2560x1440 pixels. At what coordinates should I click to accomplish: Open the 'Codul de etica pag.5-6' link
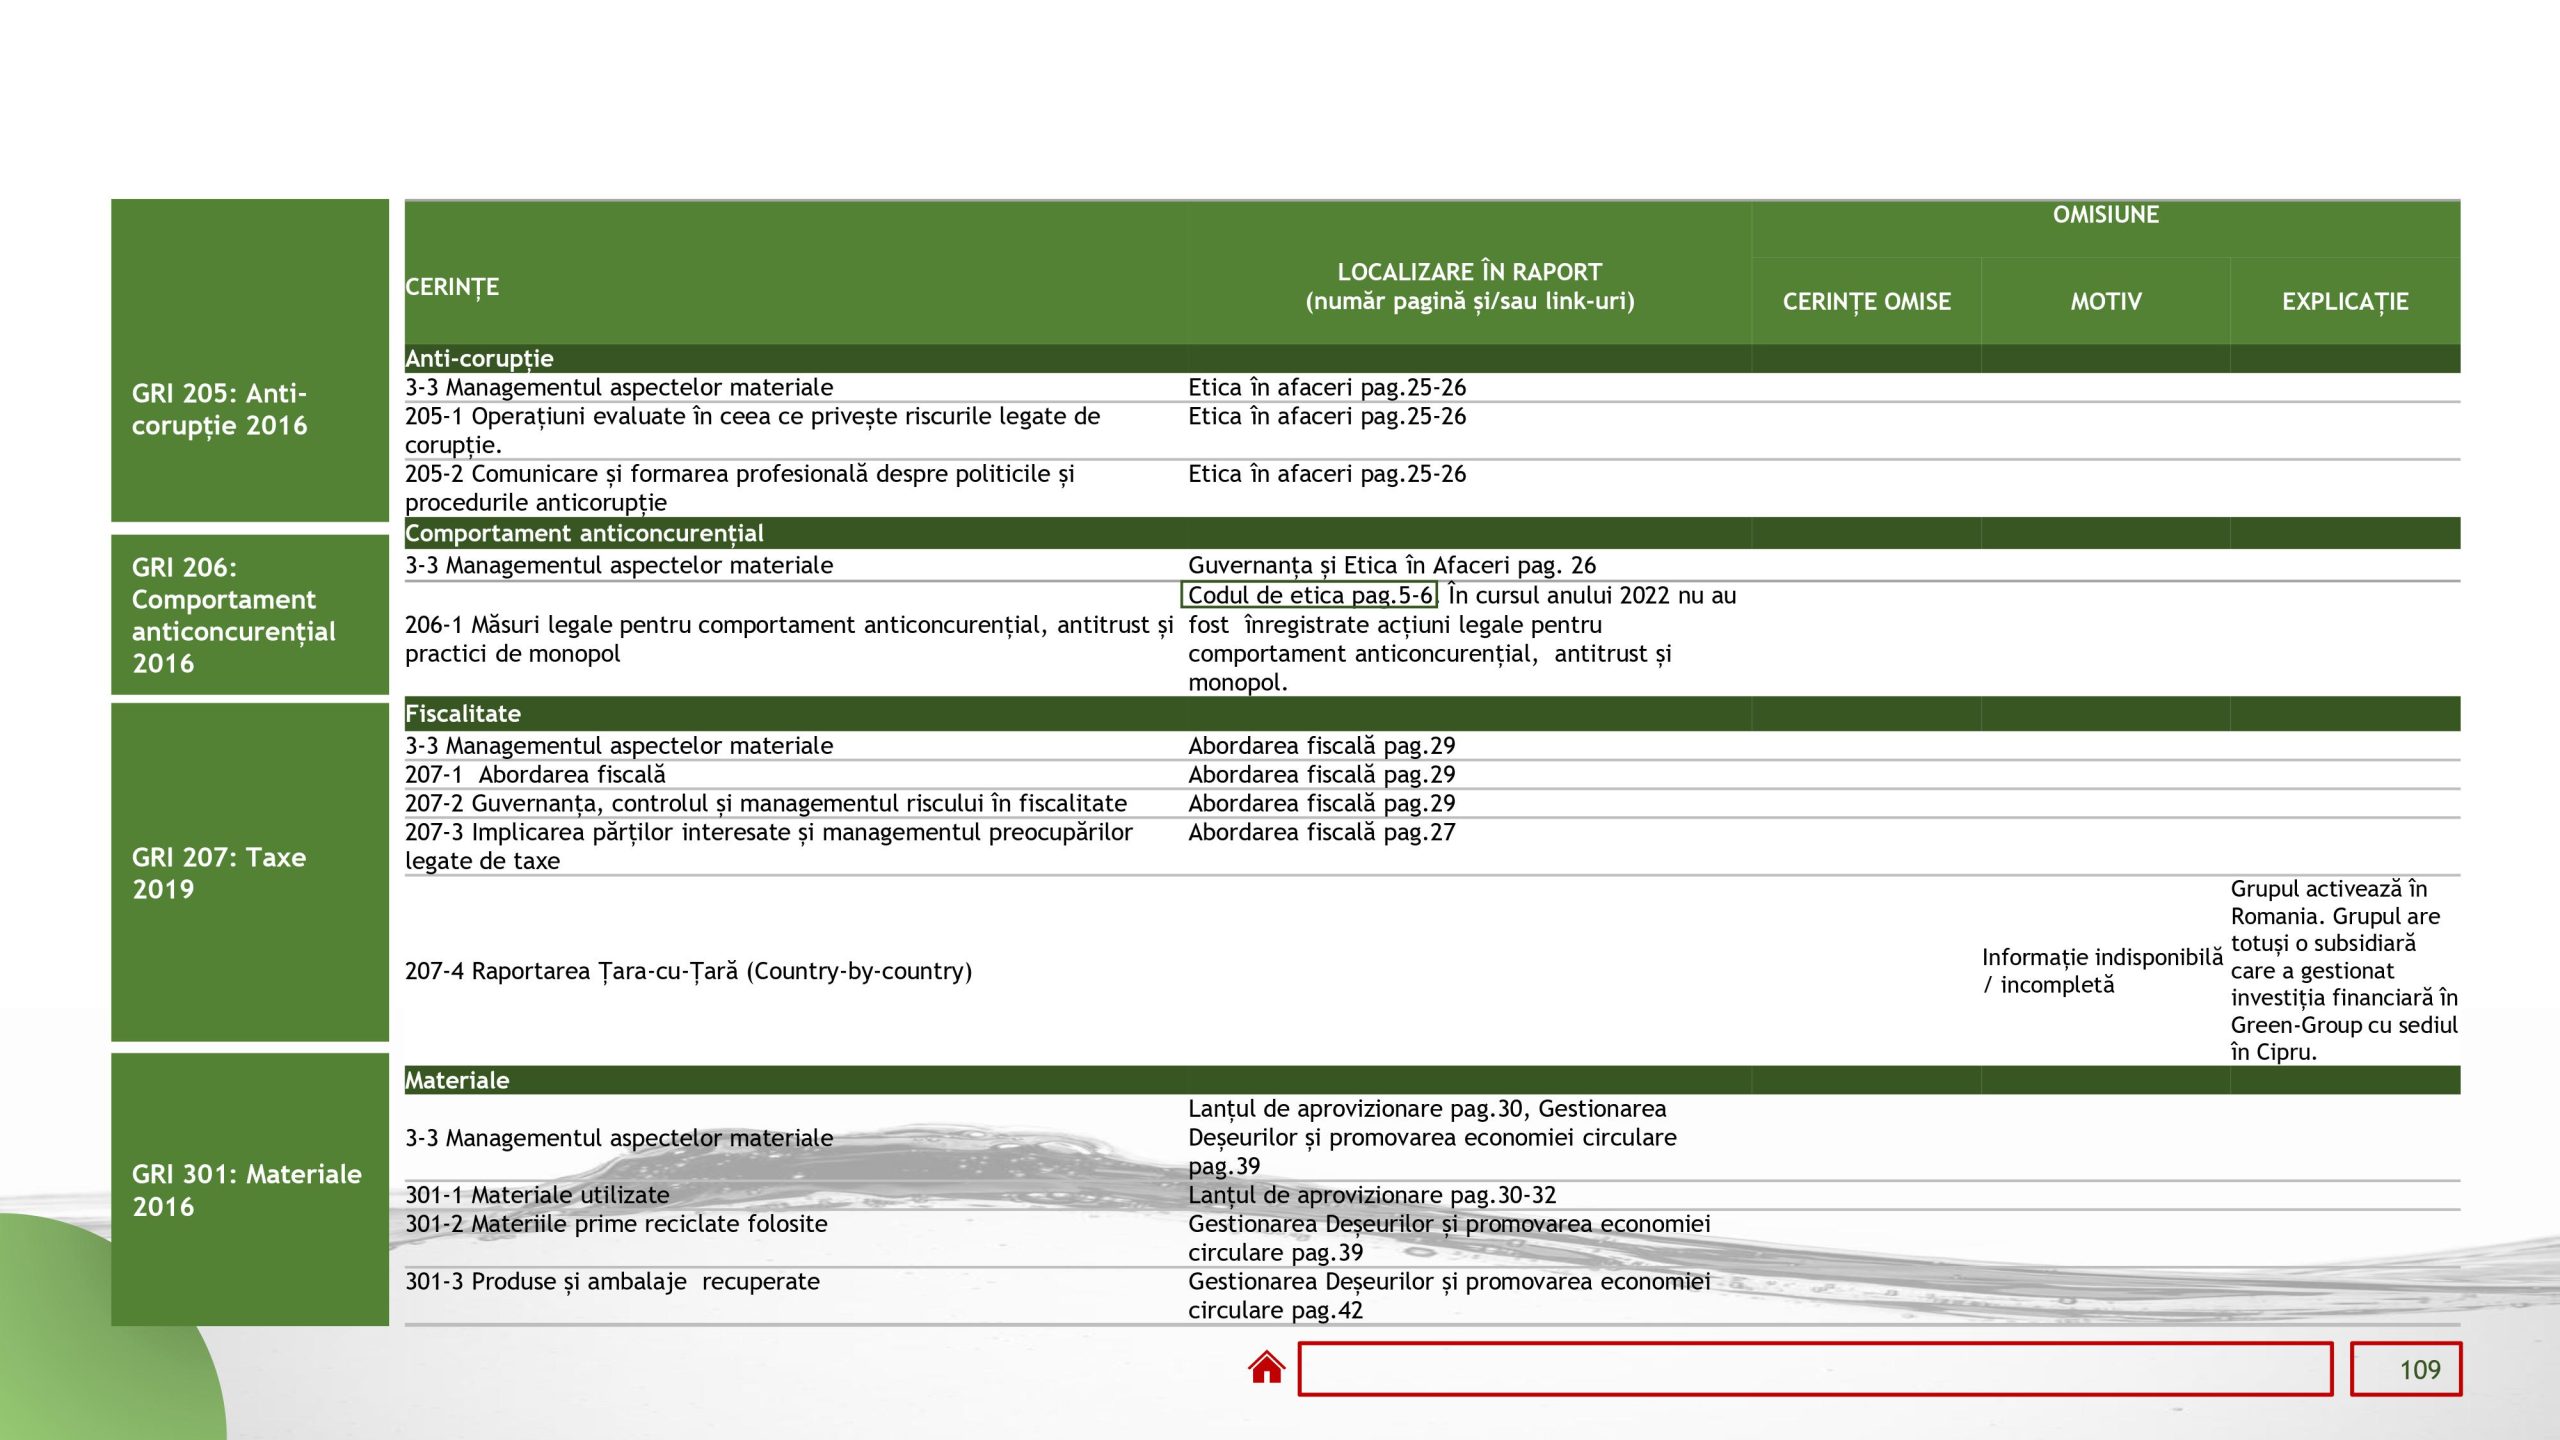point(1309,595)
